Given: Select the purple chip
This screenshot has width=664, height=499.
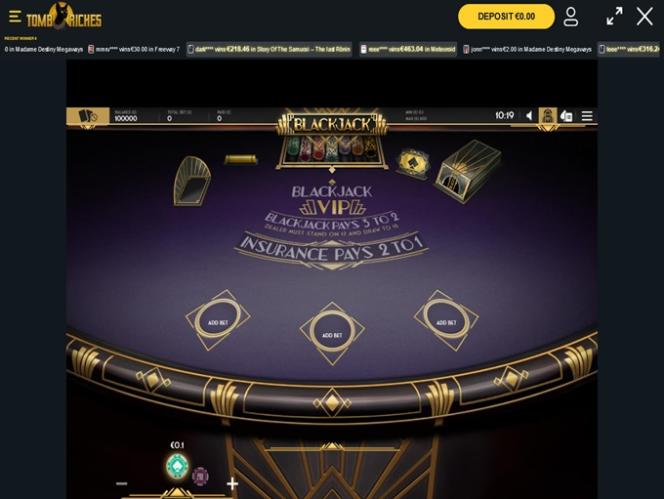Looking at the screenshot, I should pos(200,476).
